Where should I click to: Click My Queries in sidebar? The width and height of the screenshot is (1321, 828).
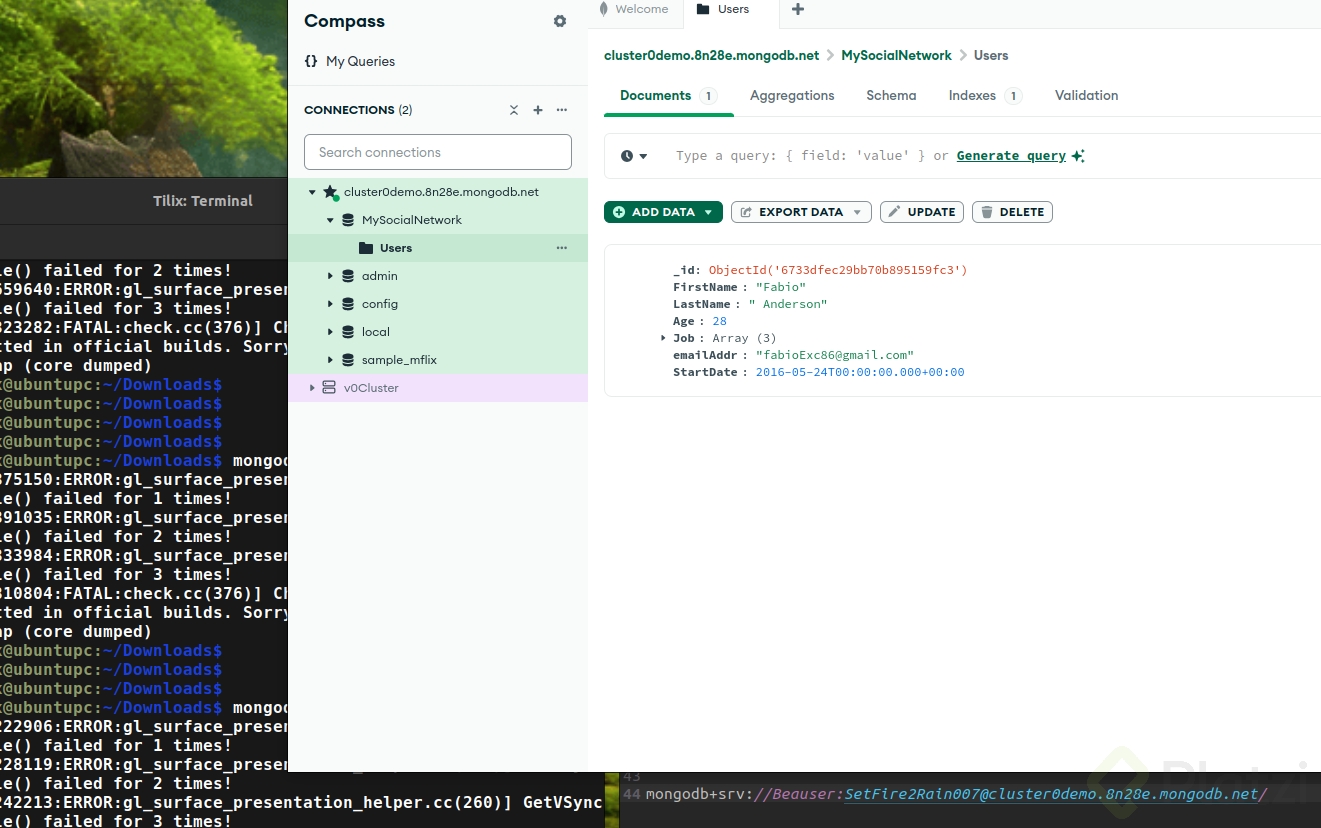pyautogui.click(x=360, y=61)
